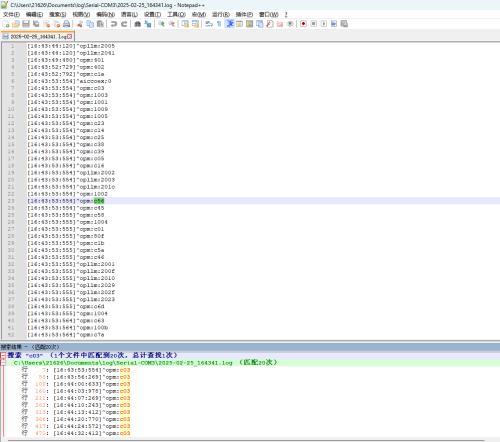The image size is (500, 442).
Task: Jump to search result at line 470
Action: click(x=76, y=433)
